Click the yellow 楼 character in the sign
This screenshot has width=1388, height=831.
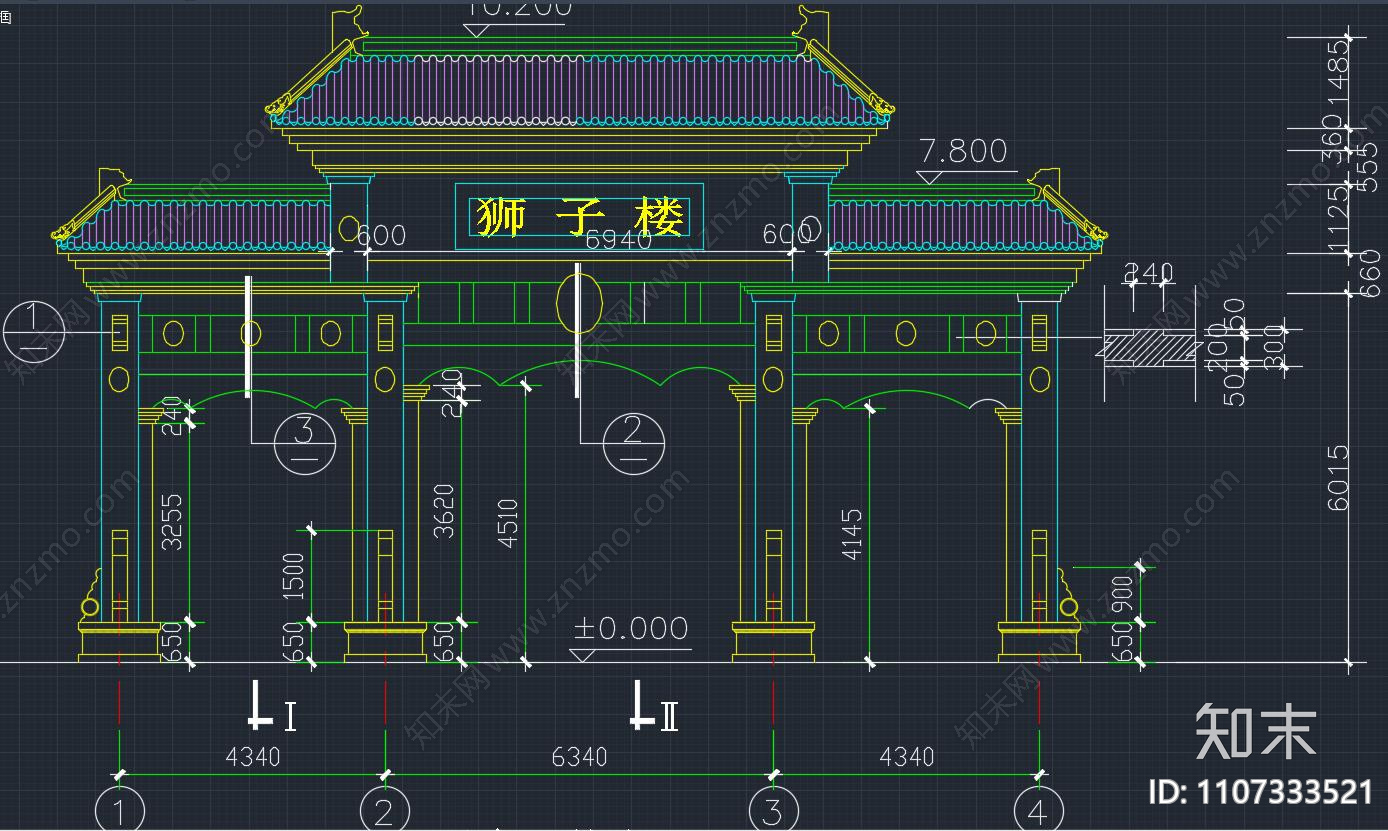point(660,217)
